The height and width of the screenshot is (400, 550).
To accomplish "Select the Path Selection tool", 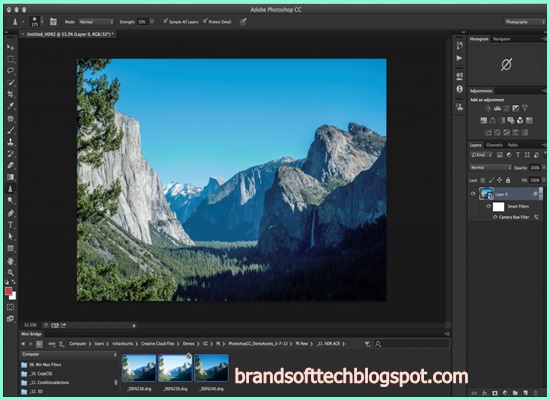I will tap(11, 236).
